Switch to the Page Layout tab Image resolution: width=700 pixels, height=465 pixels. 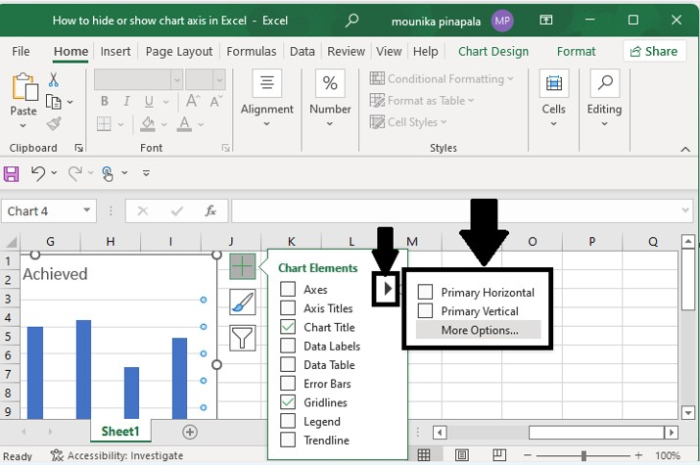[179, 51]
